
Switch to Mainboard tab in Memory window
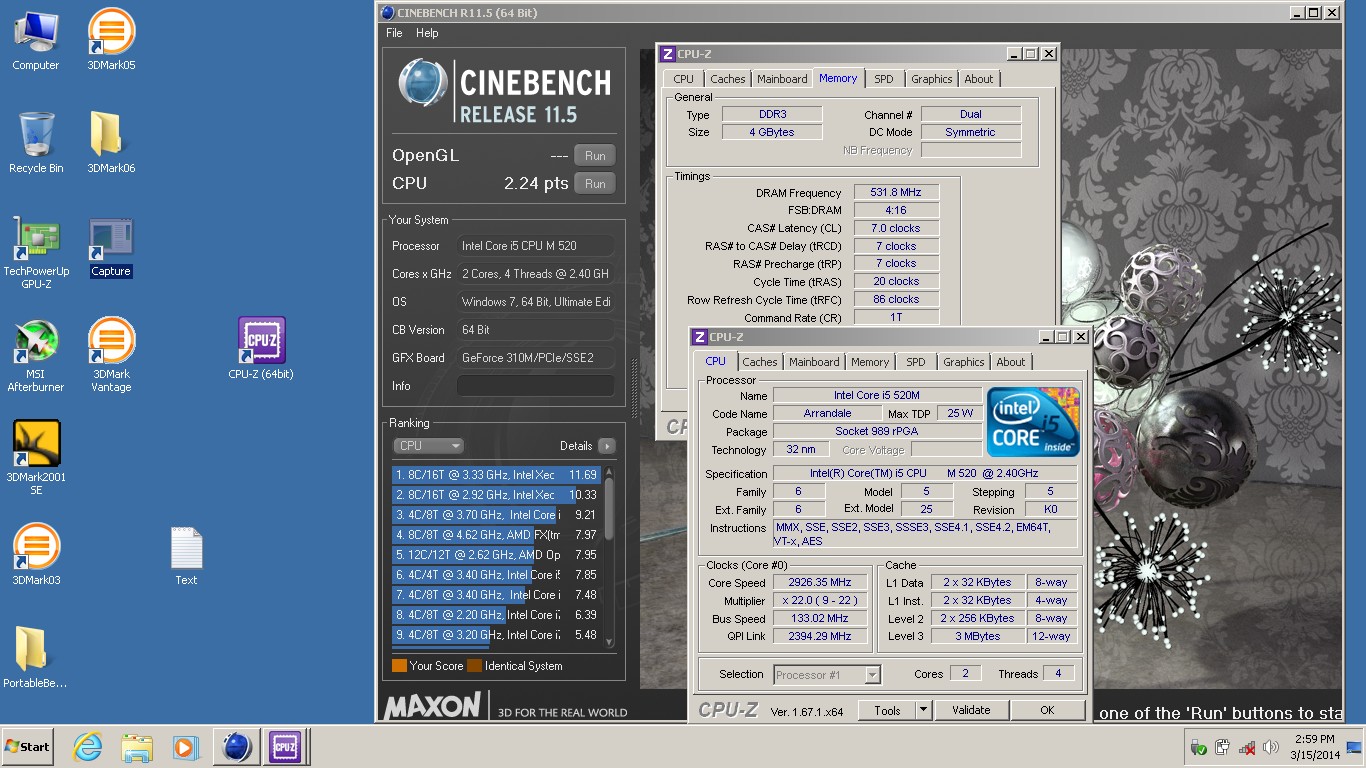point(782,79)
